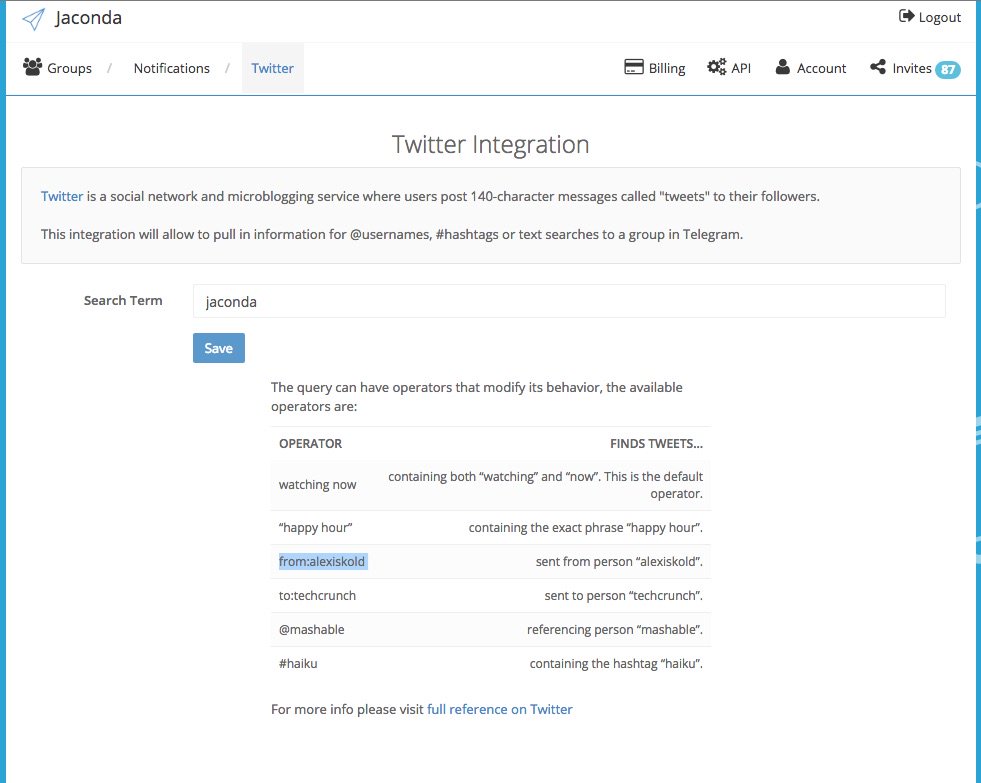Screen dimensions: 981x783
Task: Select the @mashable operator cell
Action: point(312,630)
